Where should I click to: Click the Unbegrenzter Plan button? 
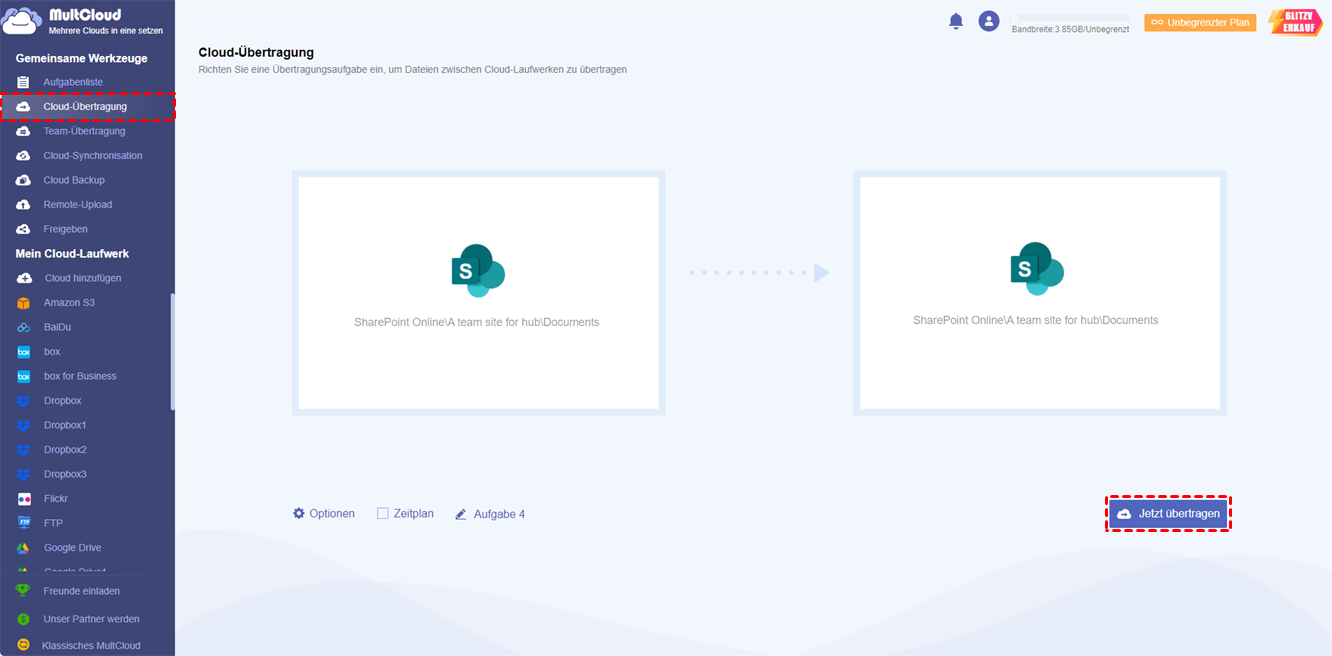pos(1200,22)
